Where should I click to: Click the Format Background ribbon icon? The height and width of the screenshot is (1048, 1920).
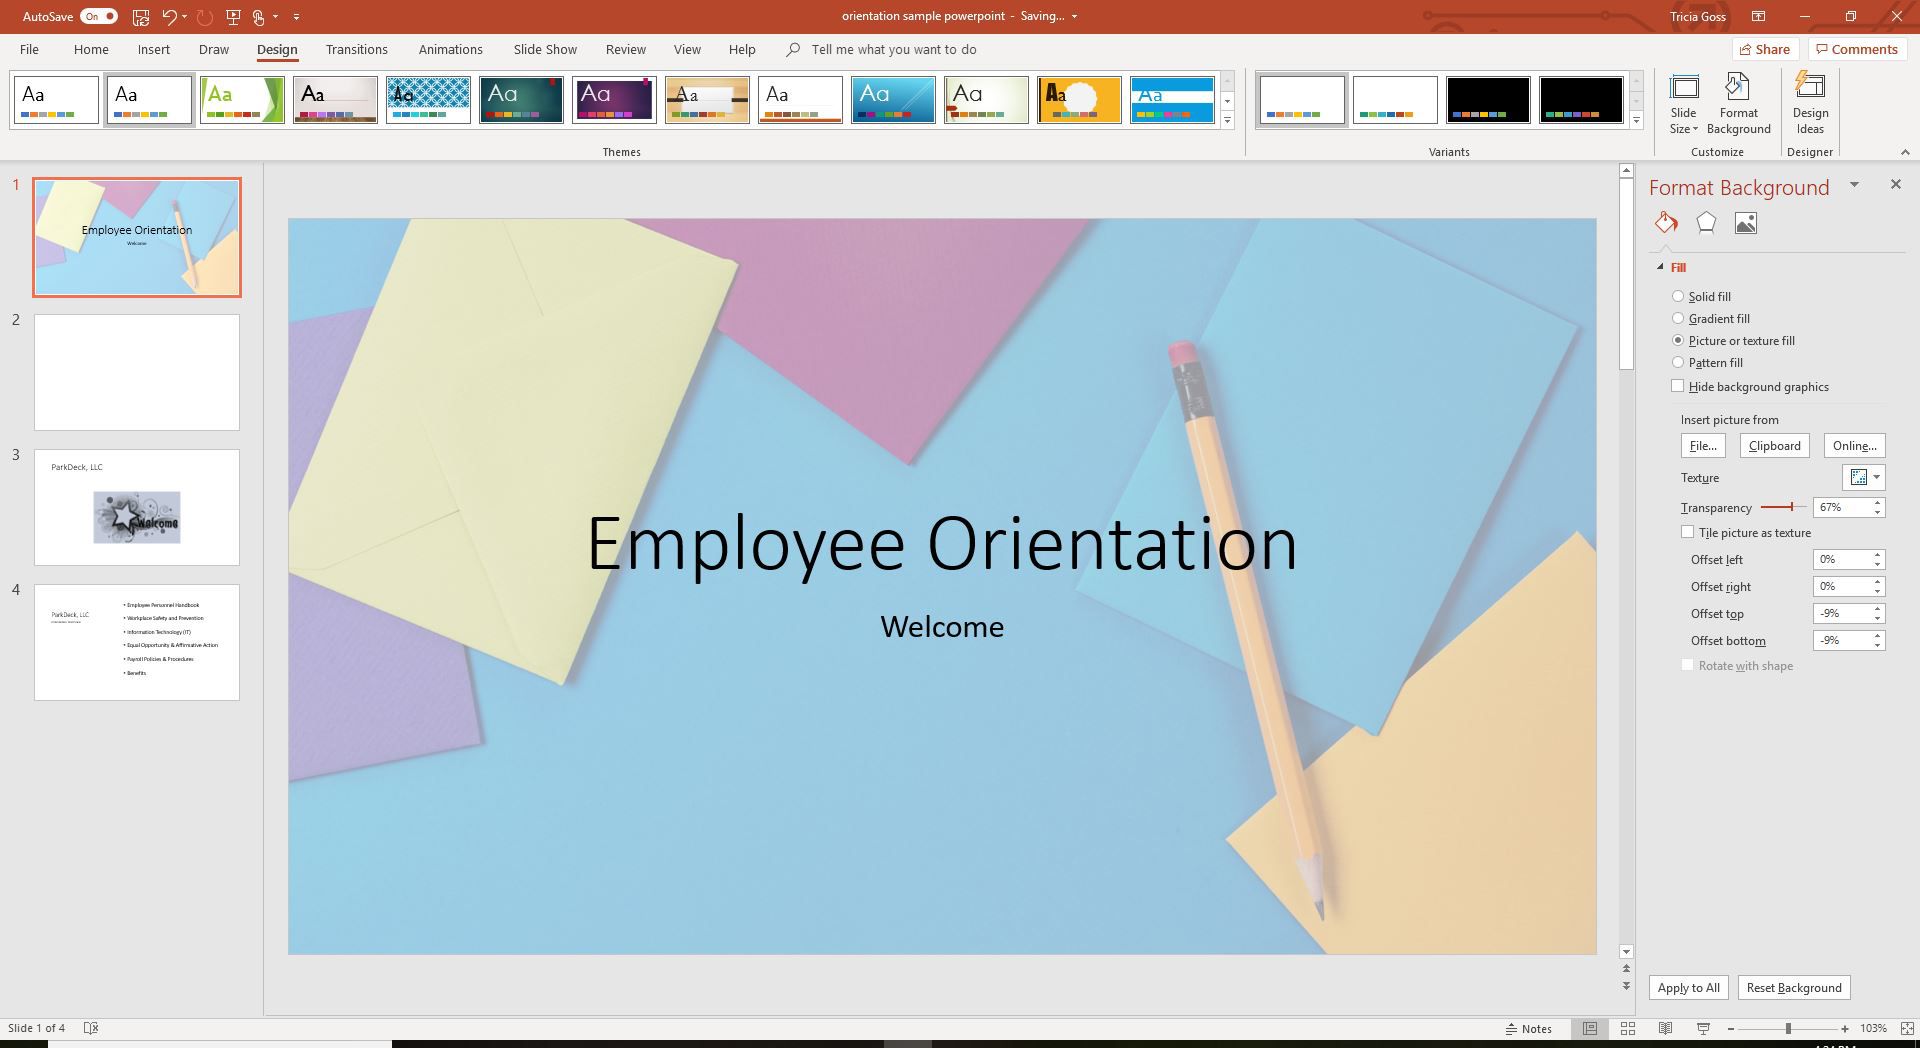[1738, 105]
